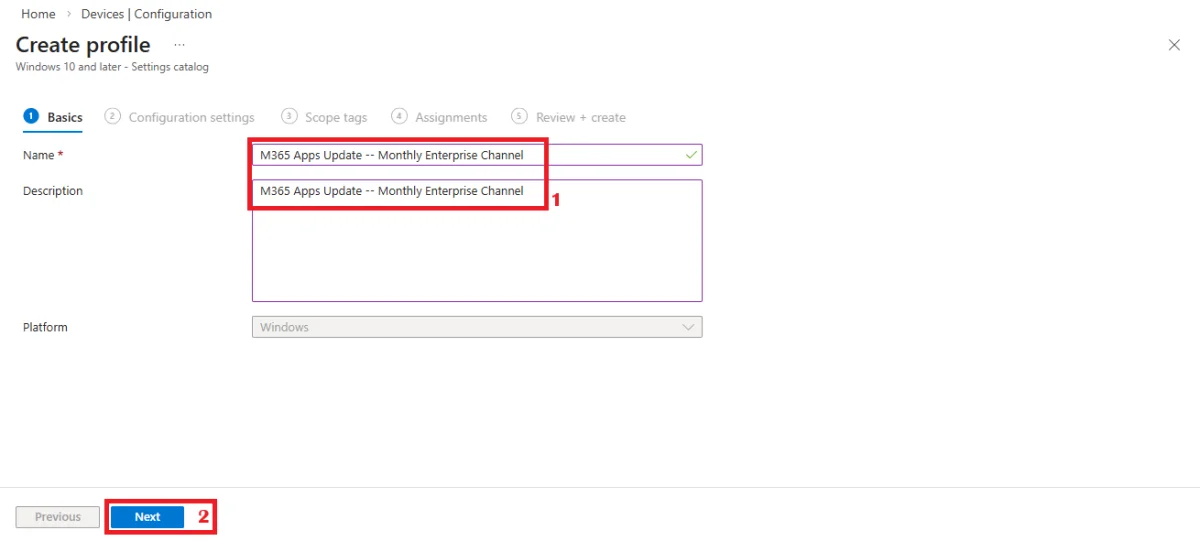The width and height of the screenshot is (1200, 541).
Task: Click inside the Description text area
Action: [476, 250]
